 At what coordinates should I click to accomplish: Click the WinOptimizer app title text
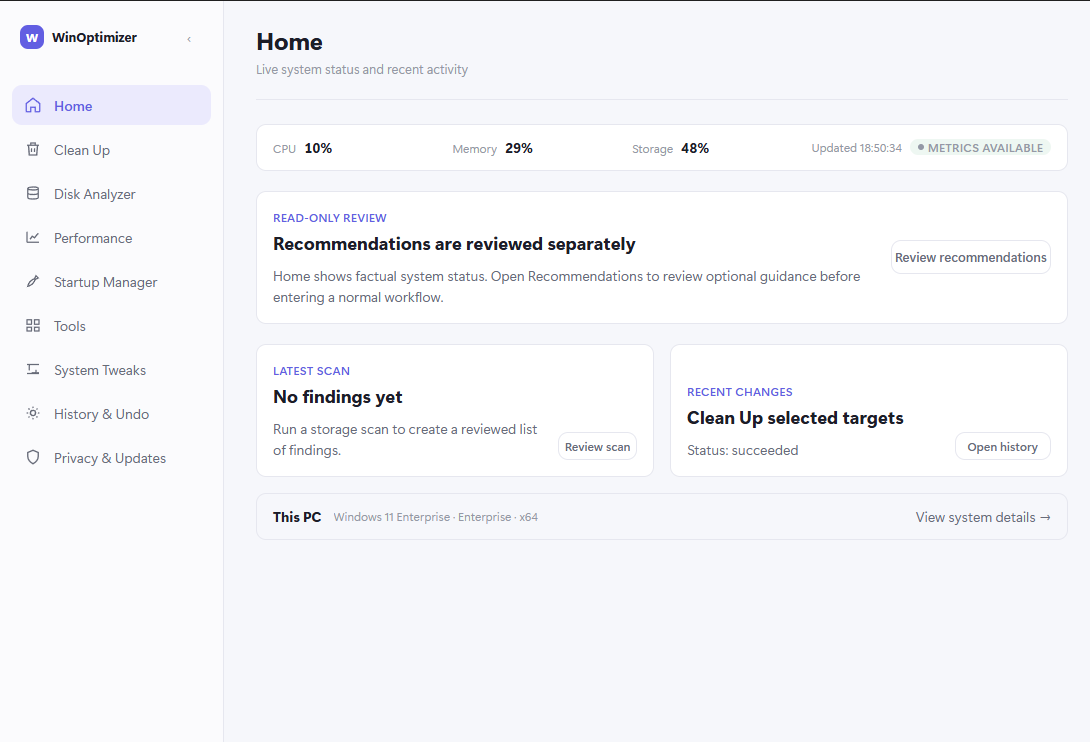click(95, 38)
